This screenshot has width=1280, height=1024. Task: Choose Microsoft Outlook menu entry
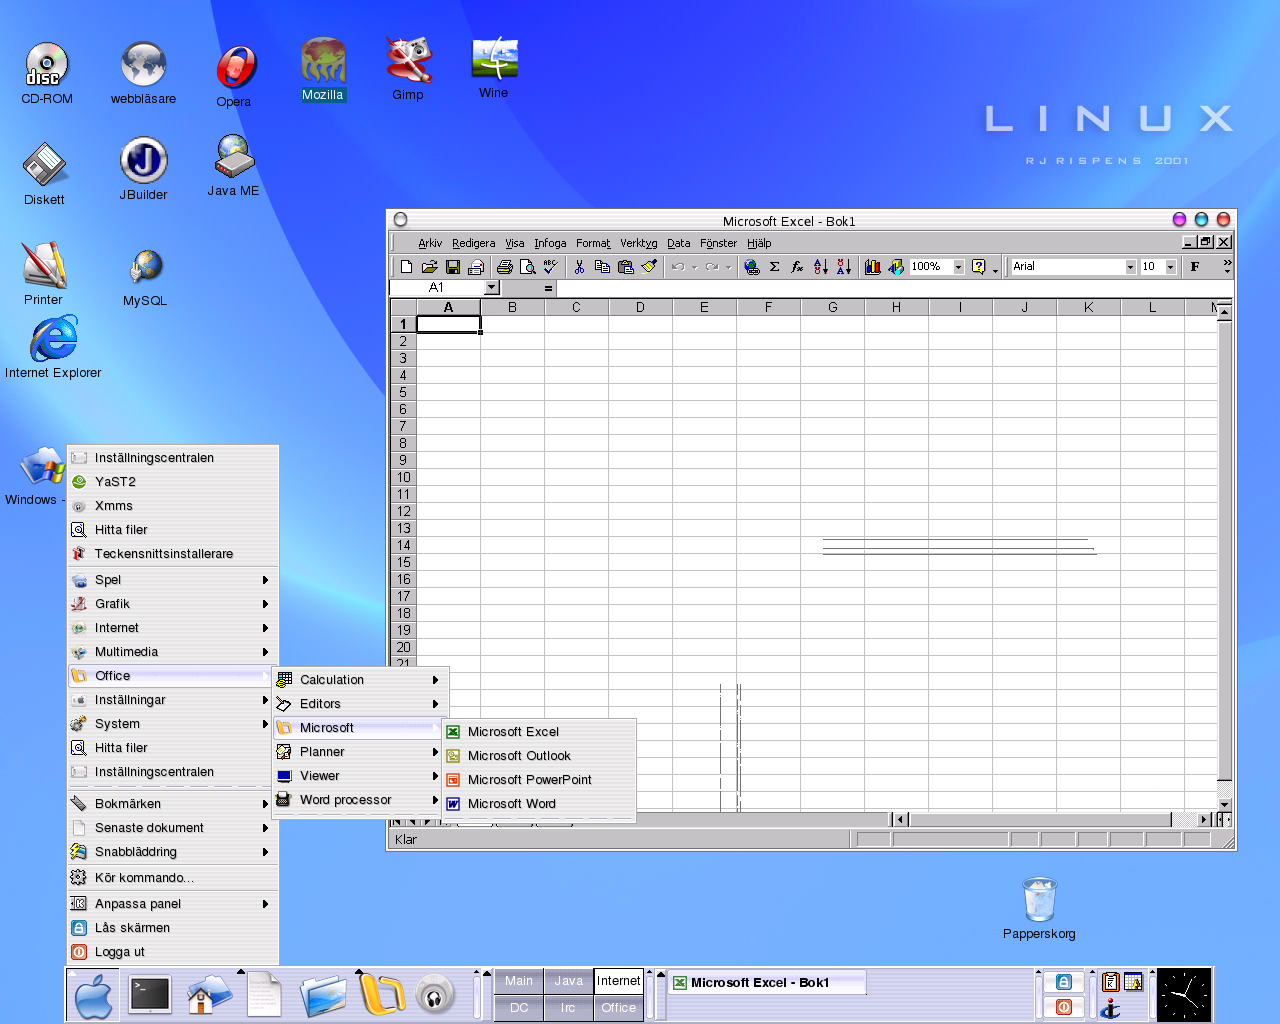[x=539, y=756]
